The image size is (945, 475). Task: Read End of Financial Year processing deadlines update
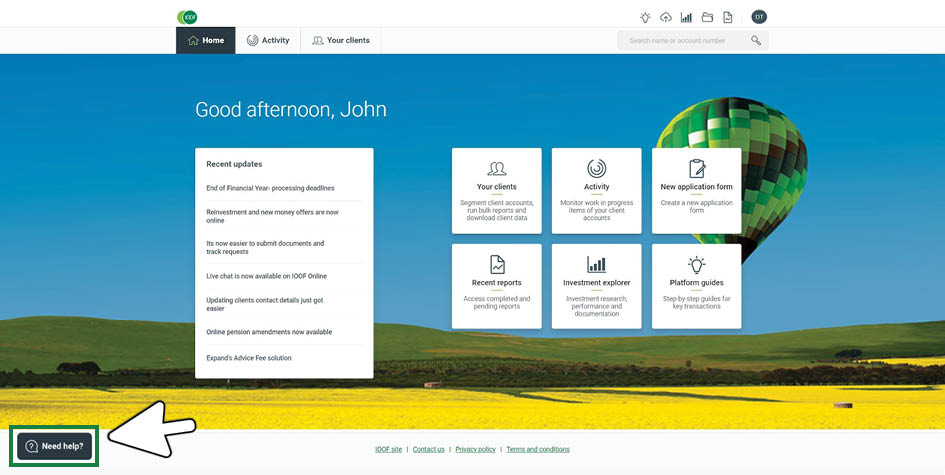pos(270,188)
